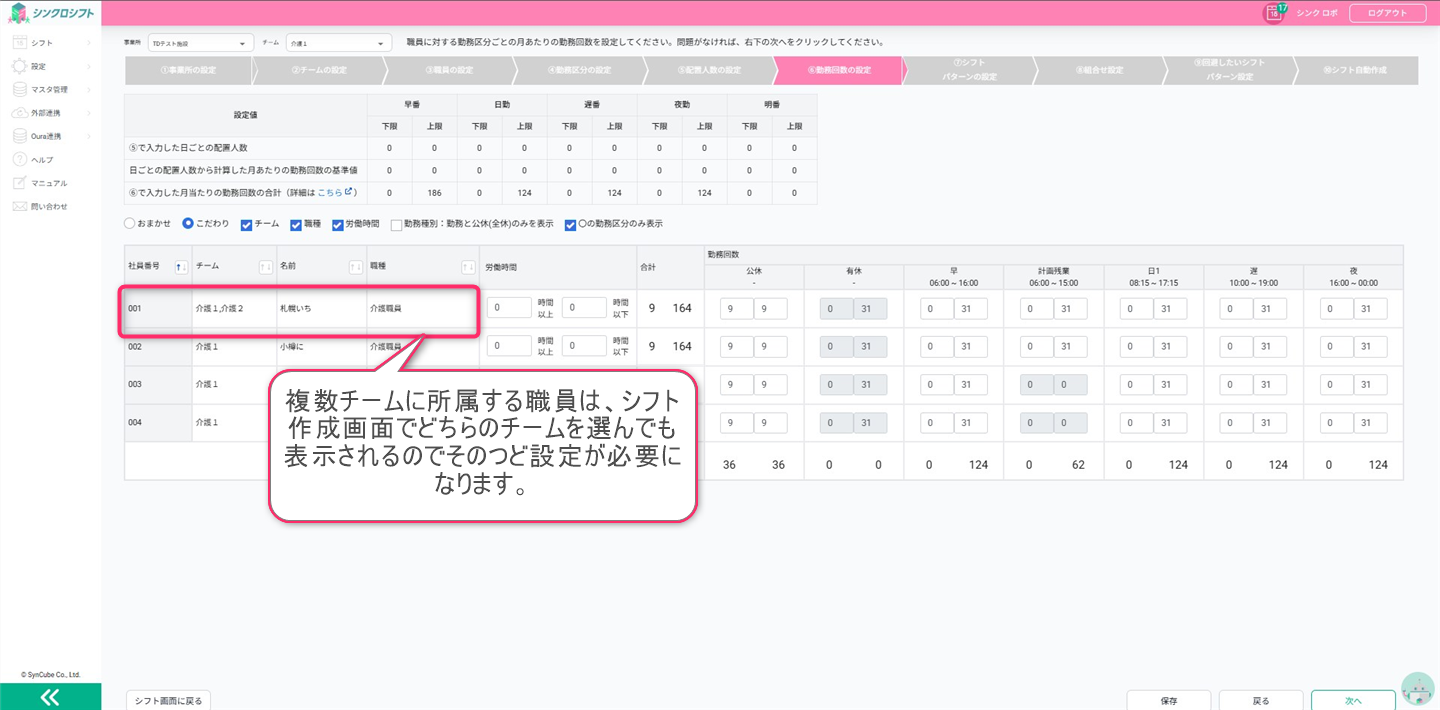Click the 日1 lower-limit input for employee 003

[1136, 385]
